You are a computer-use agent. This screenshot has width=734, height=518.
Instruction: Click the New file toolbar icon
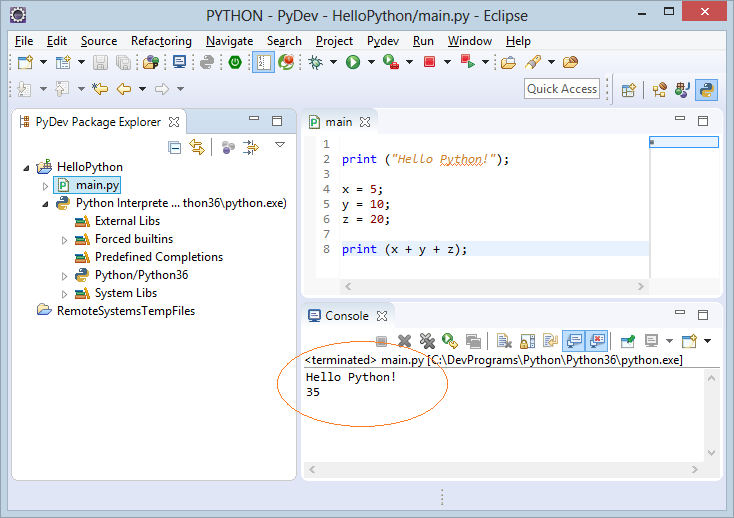(25, 62)
